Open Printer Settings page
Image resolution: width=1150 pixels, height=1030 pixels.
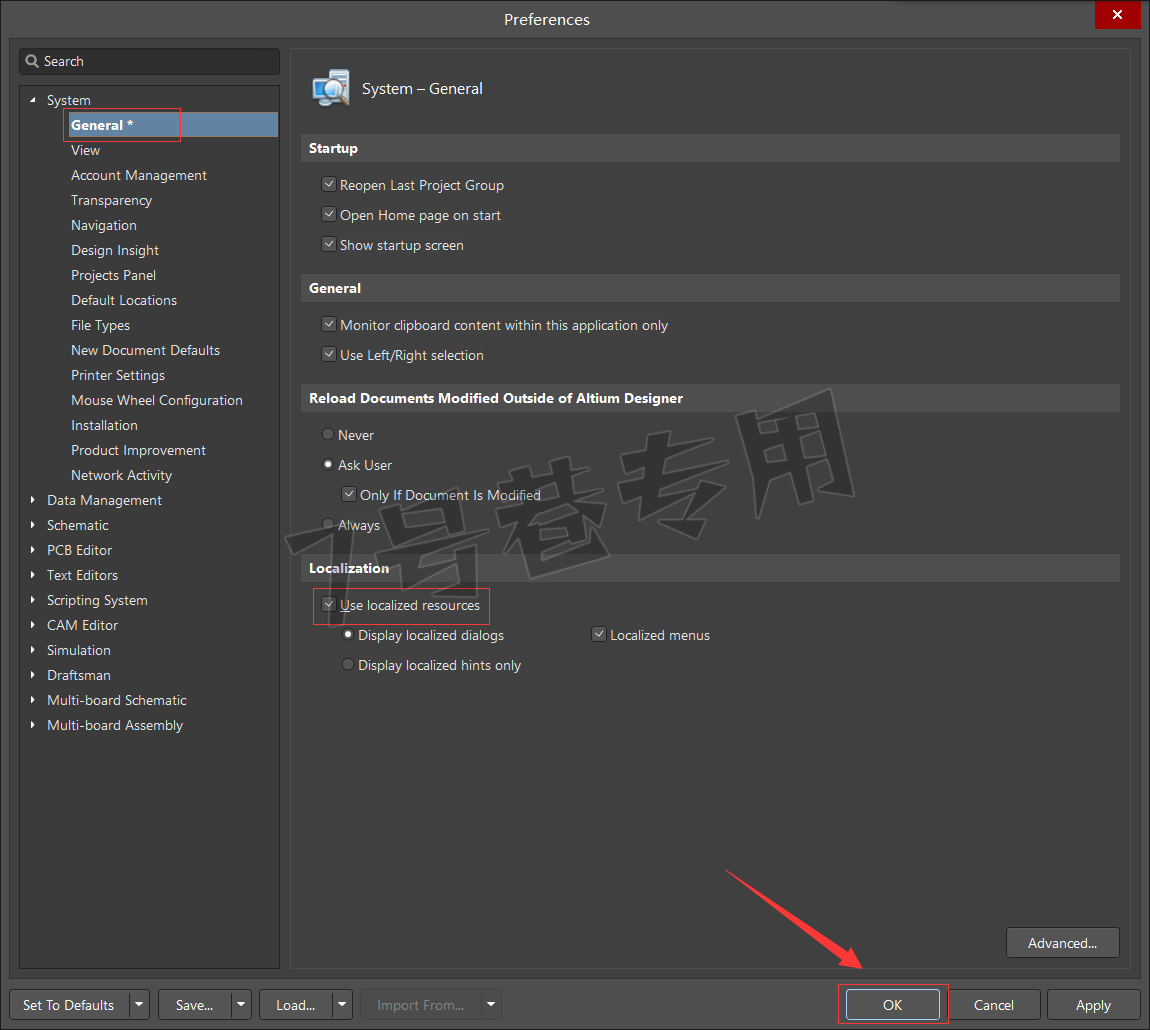118,375
